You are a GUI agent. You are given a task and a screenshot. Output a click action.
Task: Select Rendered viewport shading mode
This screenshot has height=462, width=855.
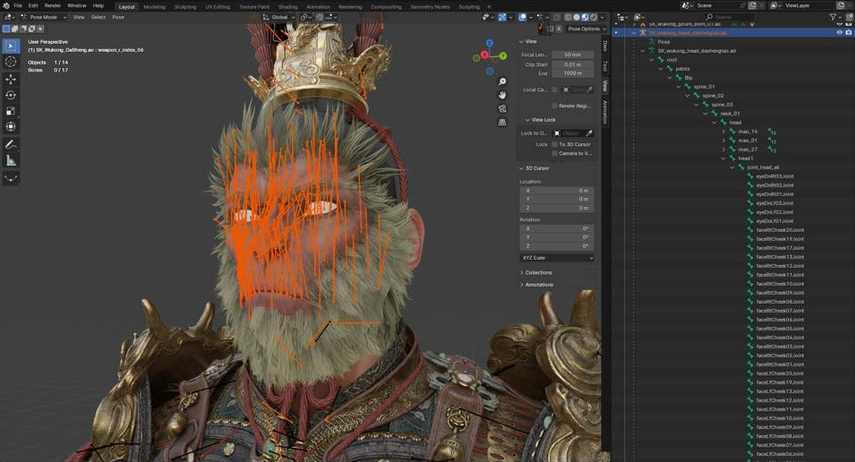coord(594,17)
